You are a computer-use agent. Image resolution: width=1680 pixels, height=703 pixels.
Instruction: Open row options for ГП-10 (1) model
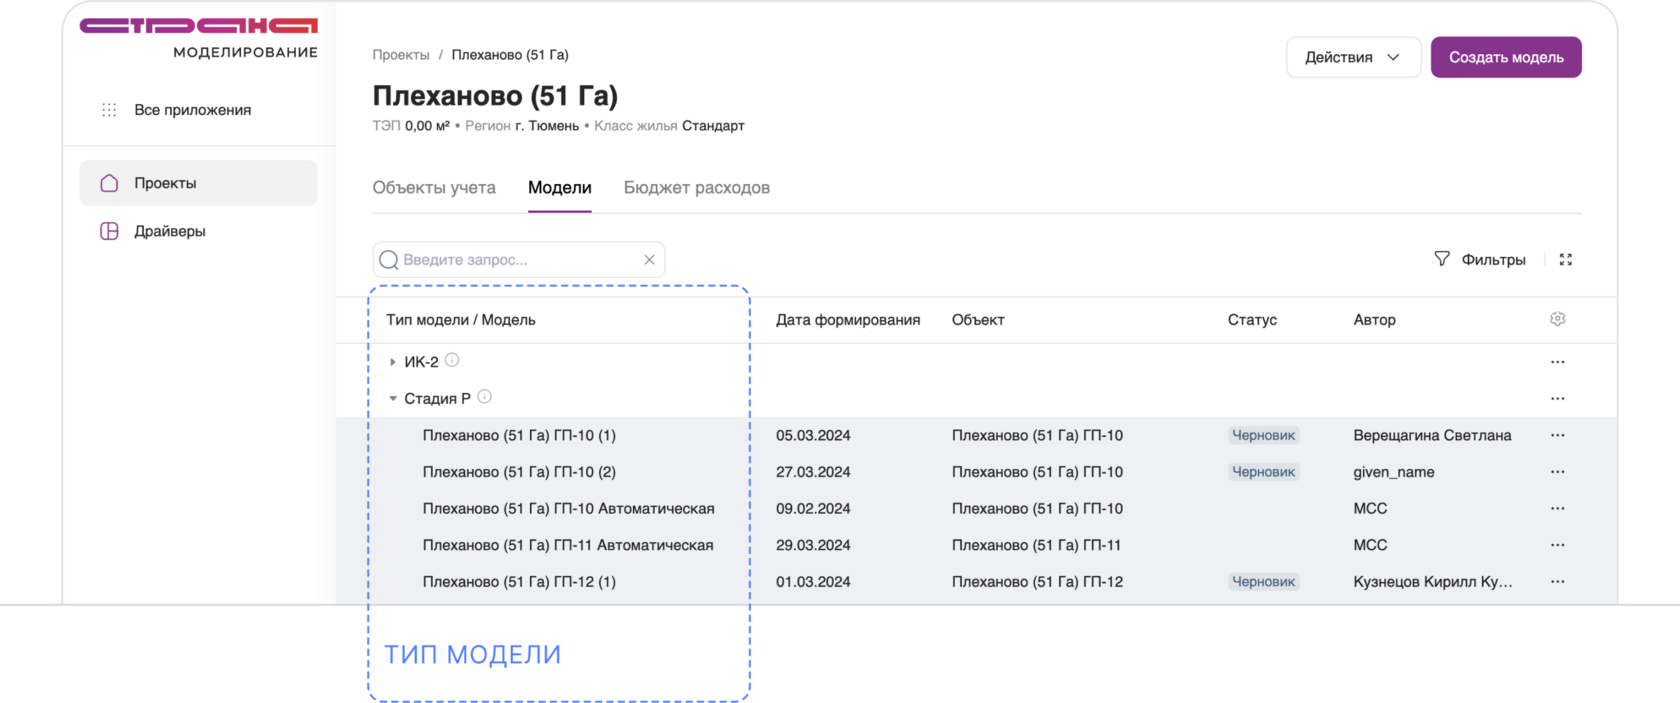coord(1557,435)
